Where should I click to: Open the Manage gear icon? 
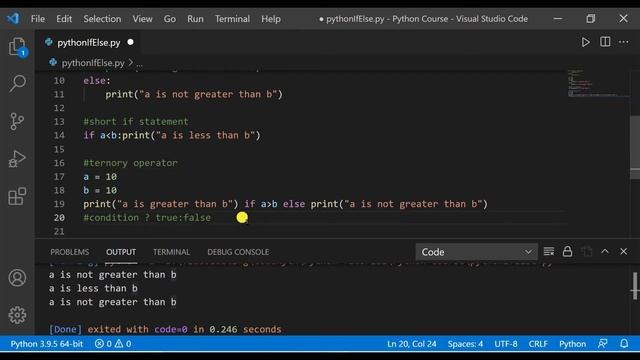[x=17, y=315]
